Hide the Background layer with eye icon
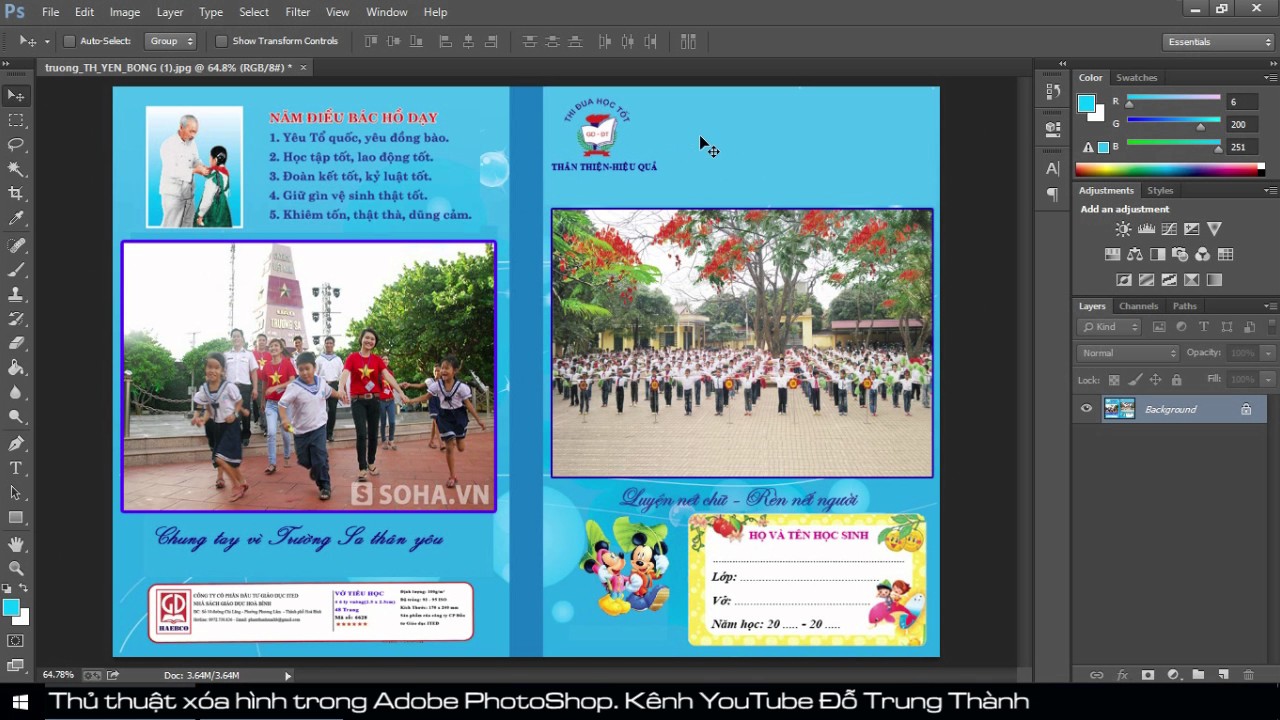Viewport: 1280px width, 720px height. 1086,409
